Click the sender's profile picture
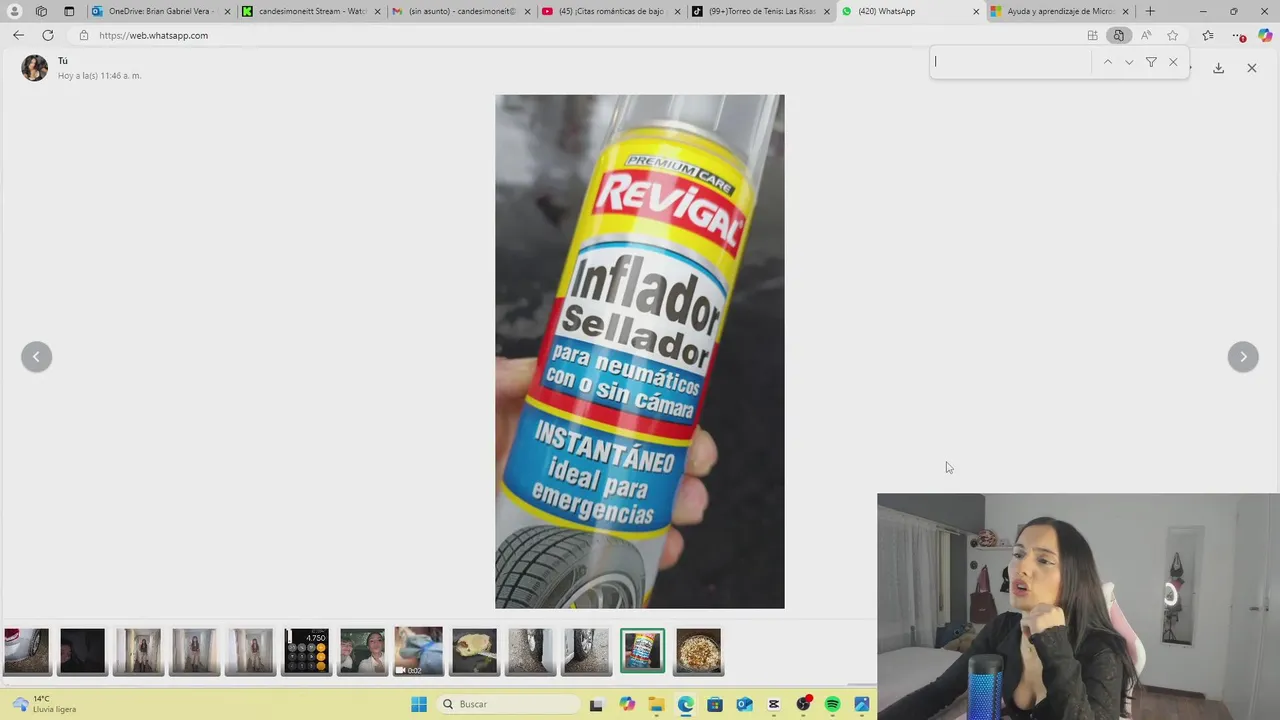Image resolution: width=1280 pixels, height=720 pixels. coord(35,68)
